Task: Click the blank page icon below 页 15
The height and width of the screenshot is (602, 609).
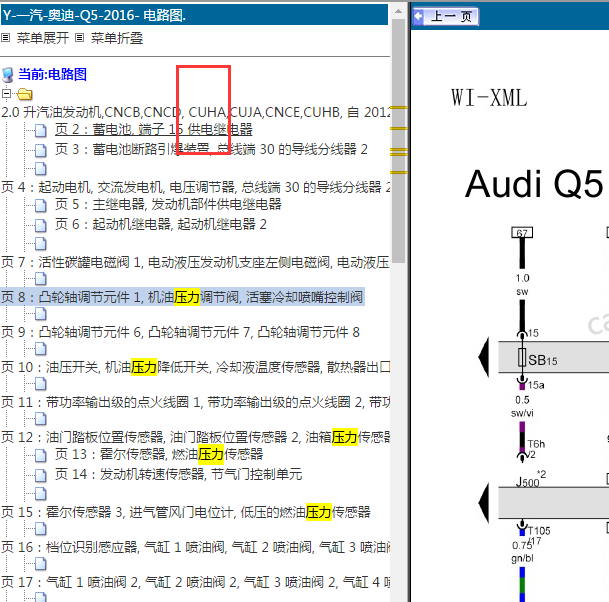Action: pyautogui.click(x=41, y=529)
